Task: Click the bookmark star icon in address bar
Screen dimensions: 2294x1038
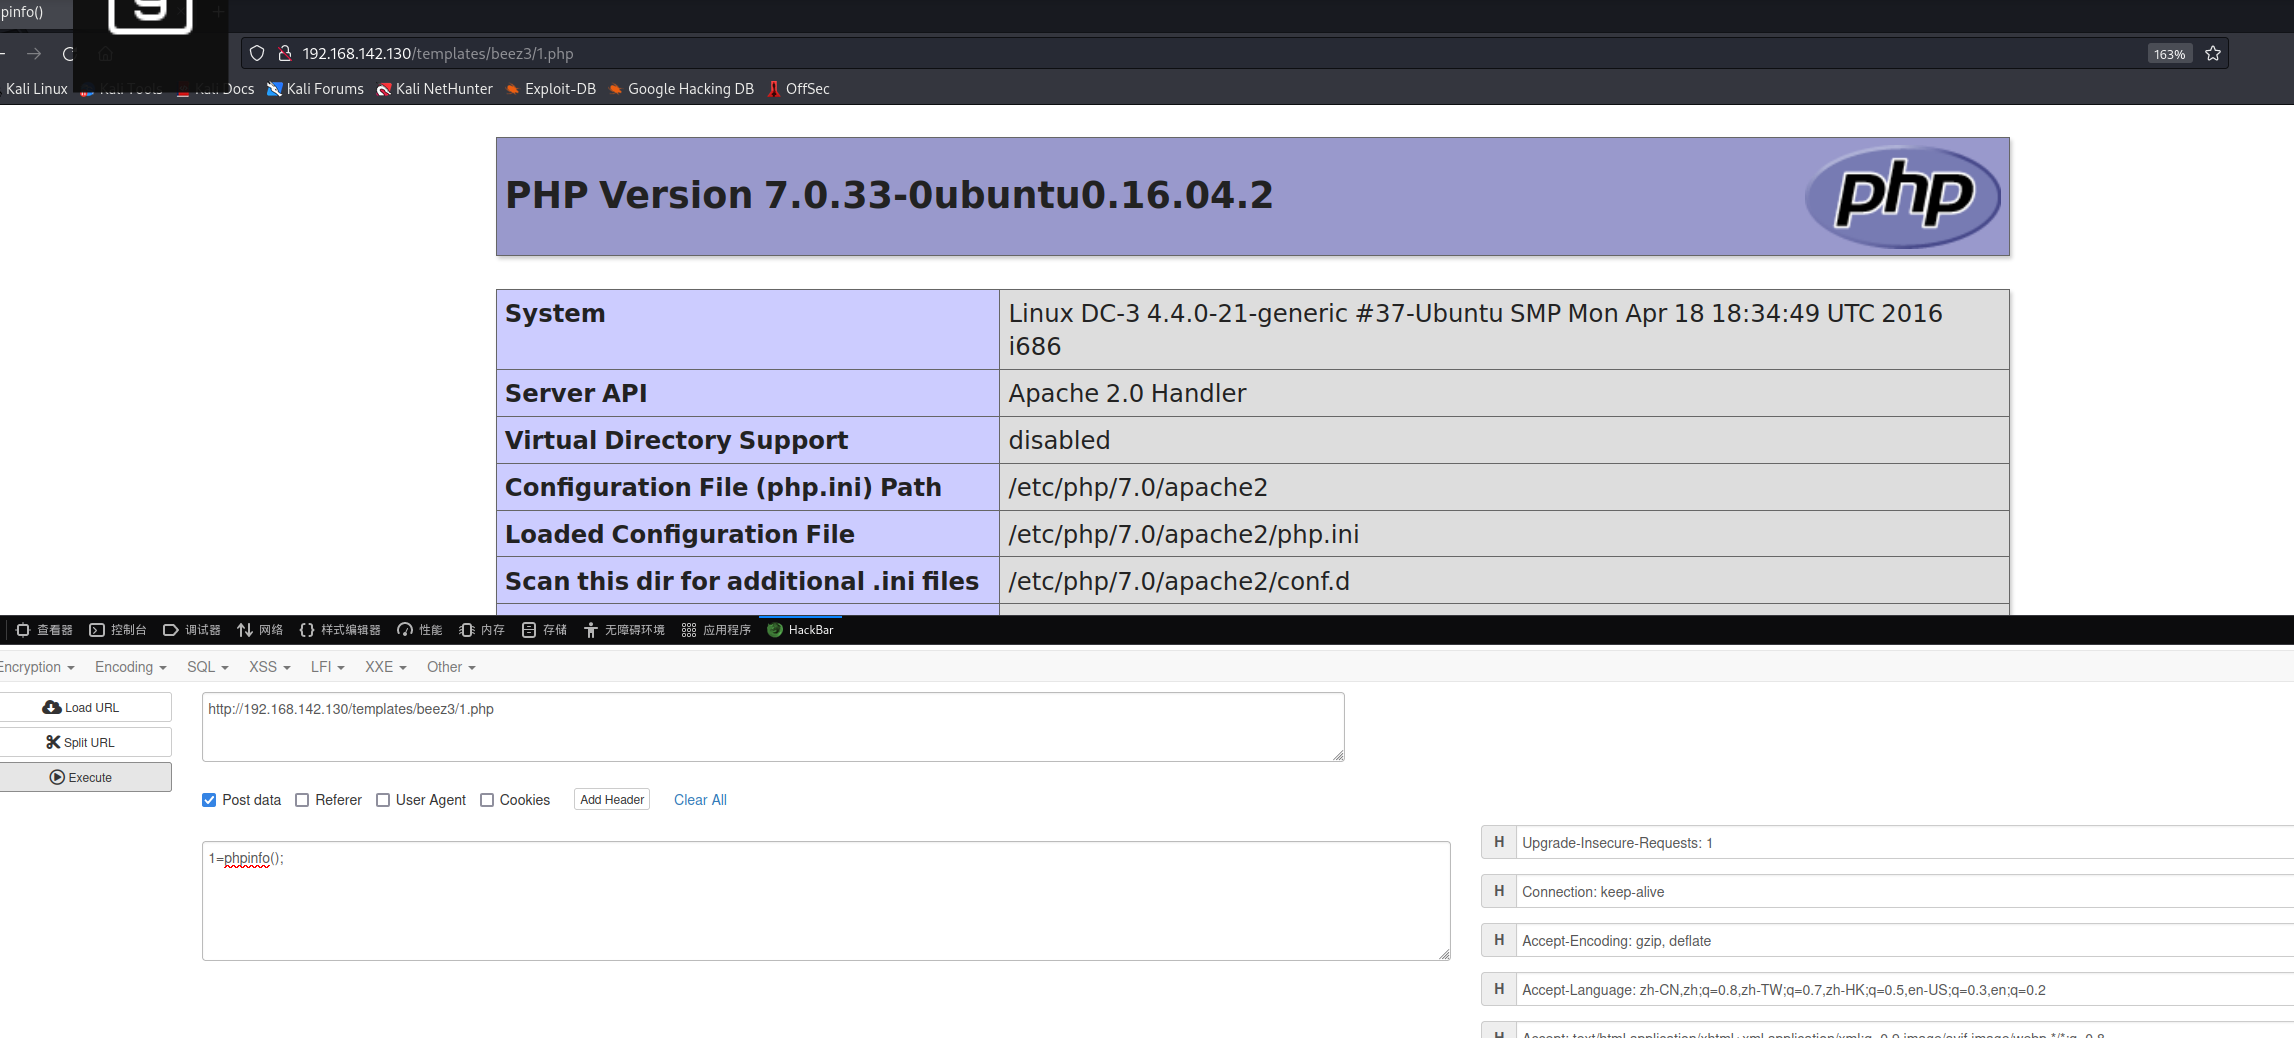Action: tap(2212, 54)
